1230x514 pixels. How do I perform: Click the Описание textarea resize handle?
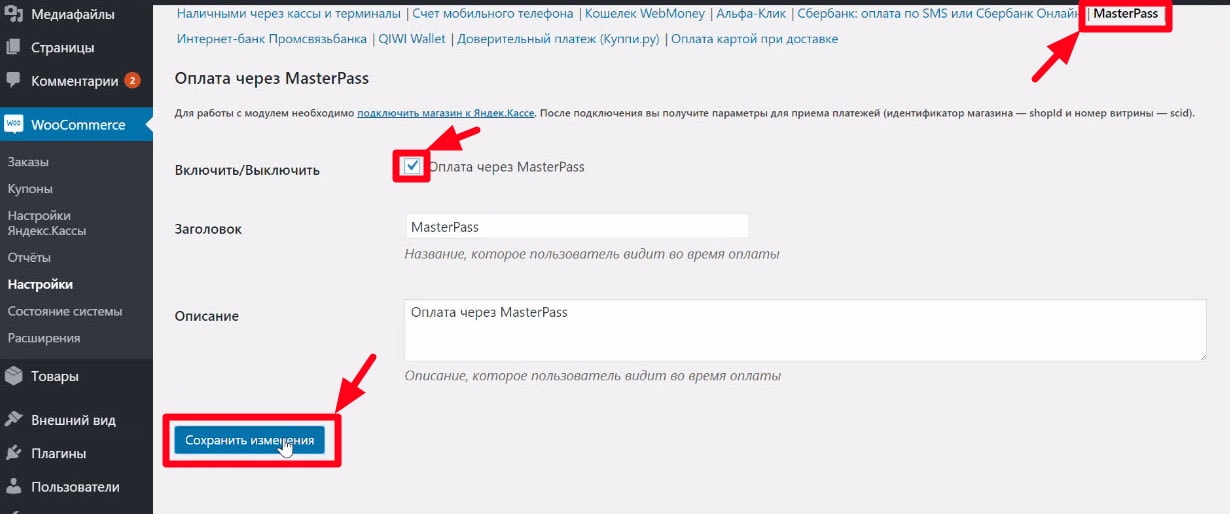pyautogui.click(x=1200, y=354)
